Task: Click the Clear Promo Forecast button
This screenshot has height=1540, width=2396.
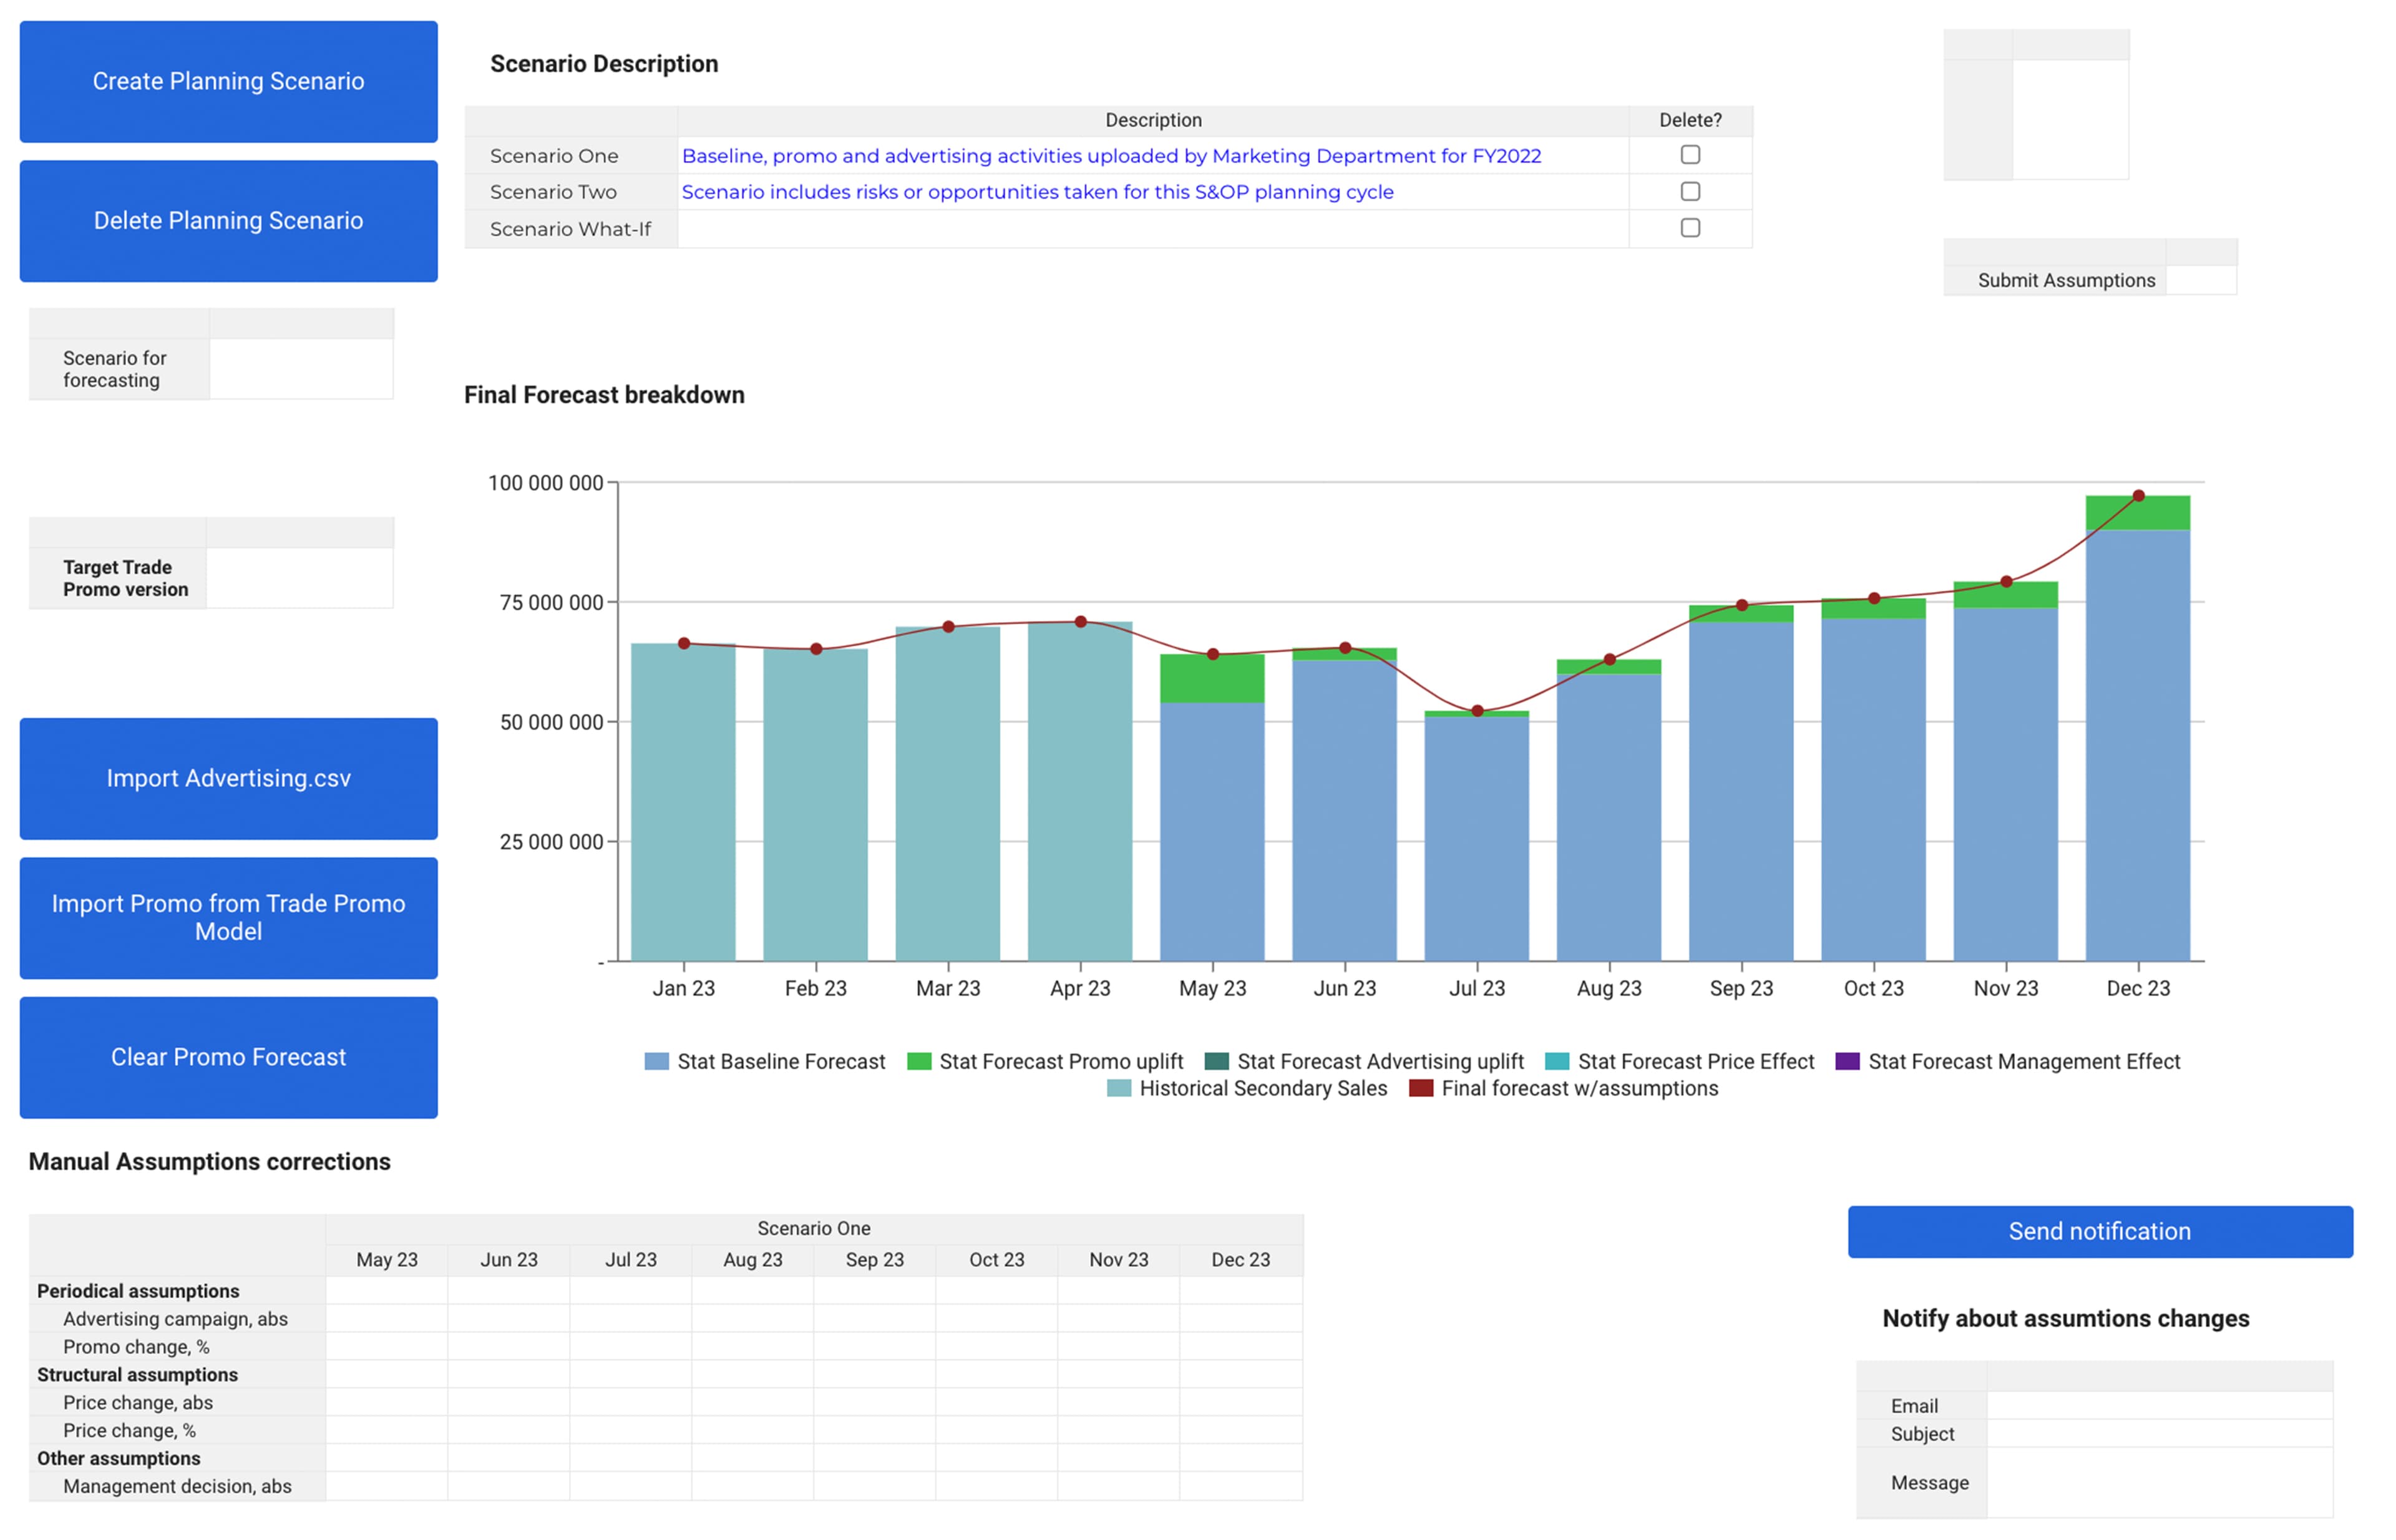Action: (x=228, y=1057)
